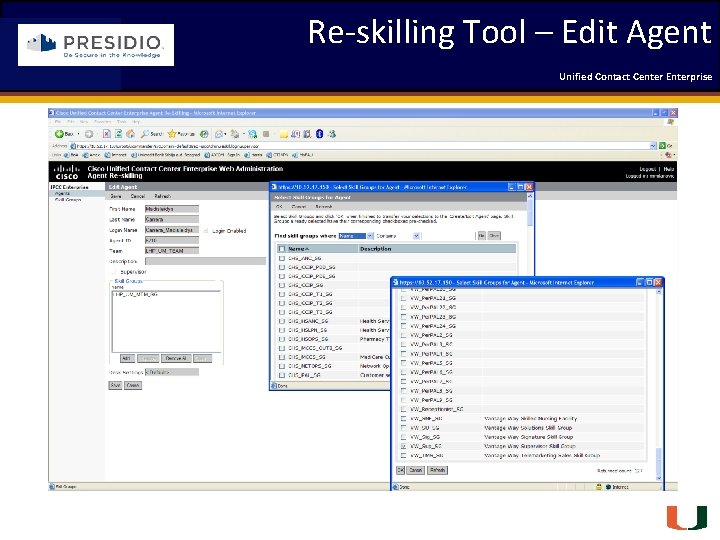Open the File menu in main IE window

[x=58, y=122]
